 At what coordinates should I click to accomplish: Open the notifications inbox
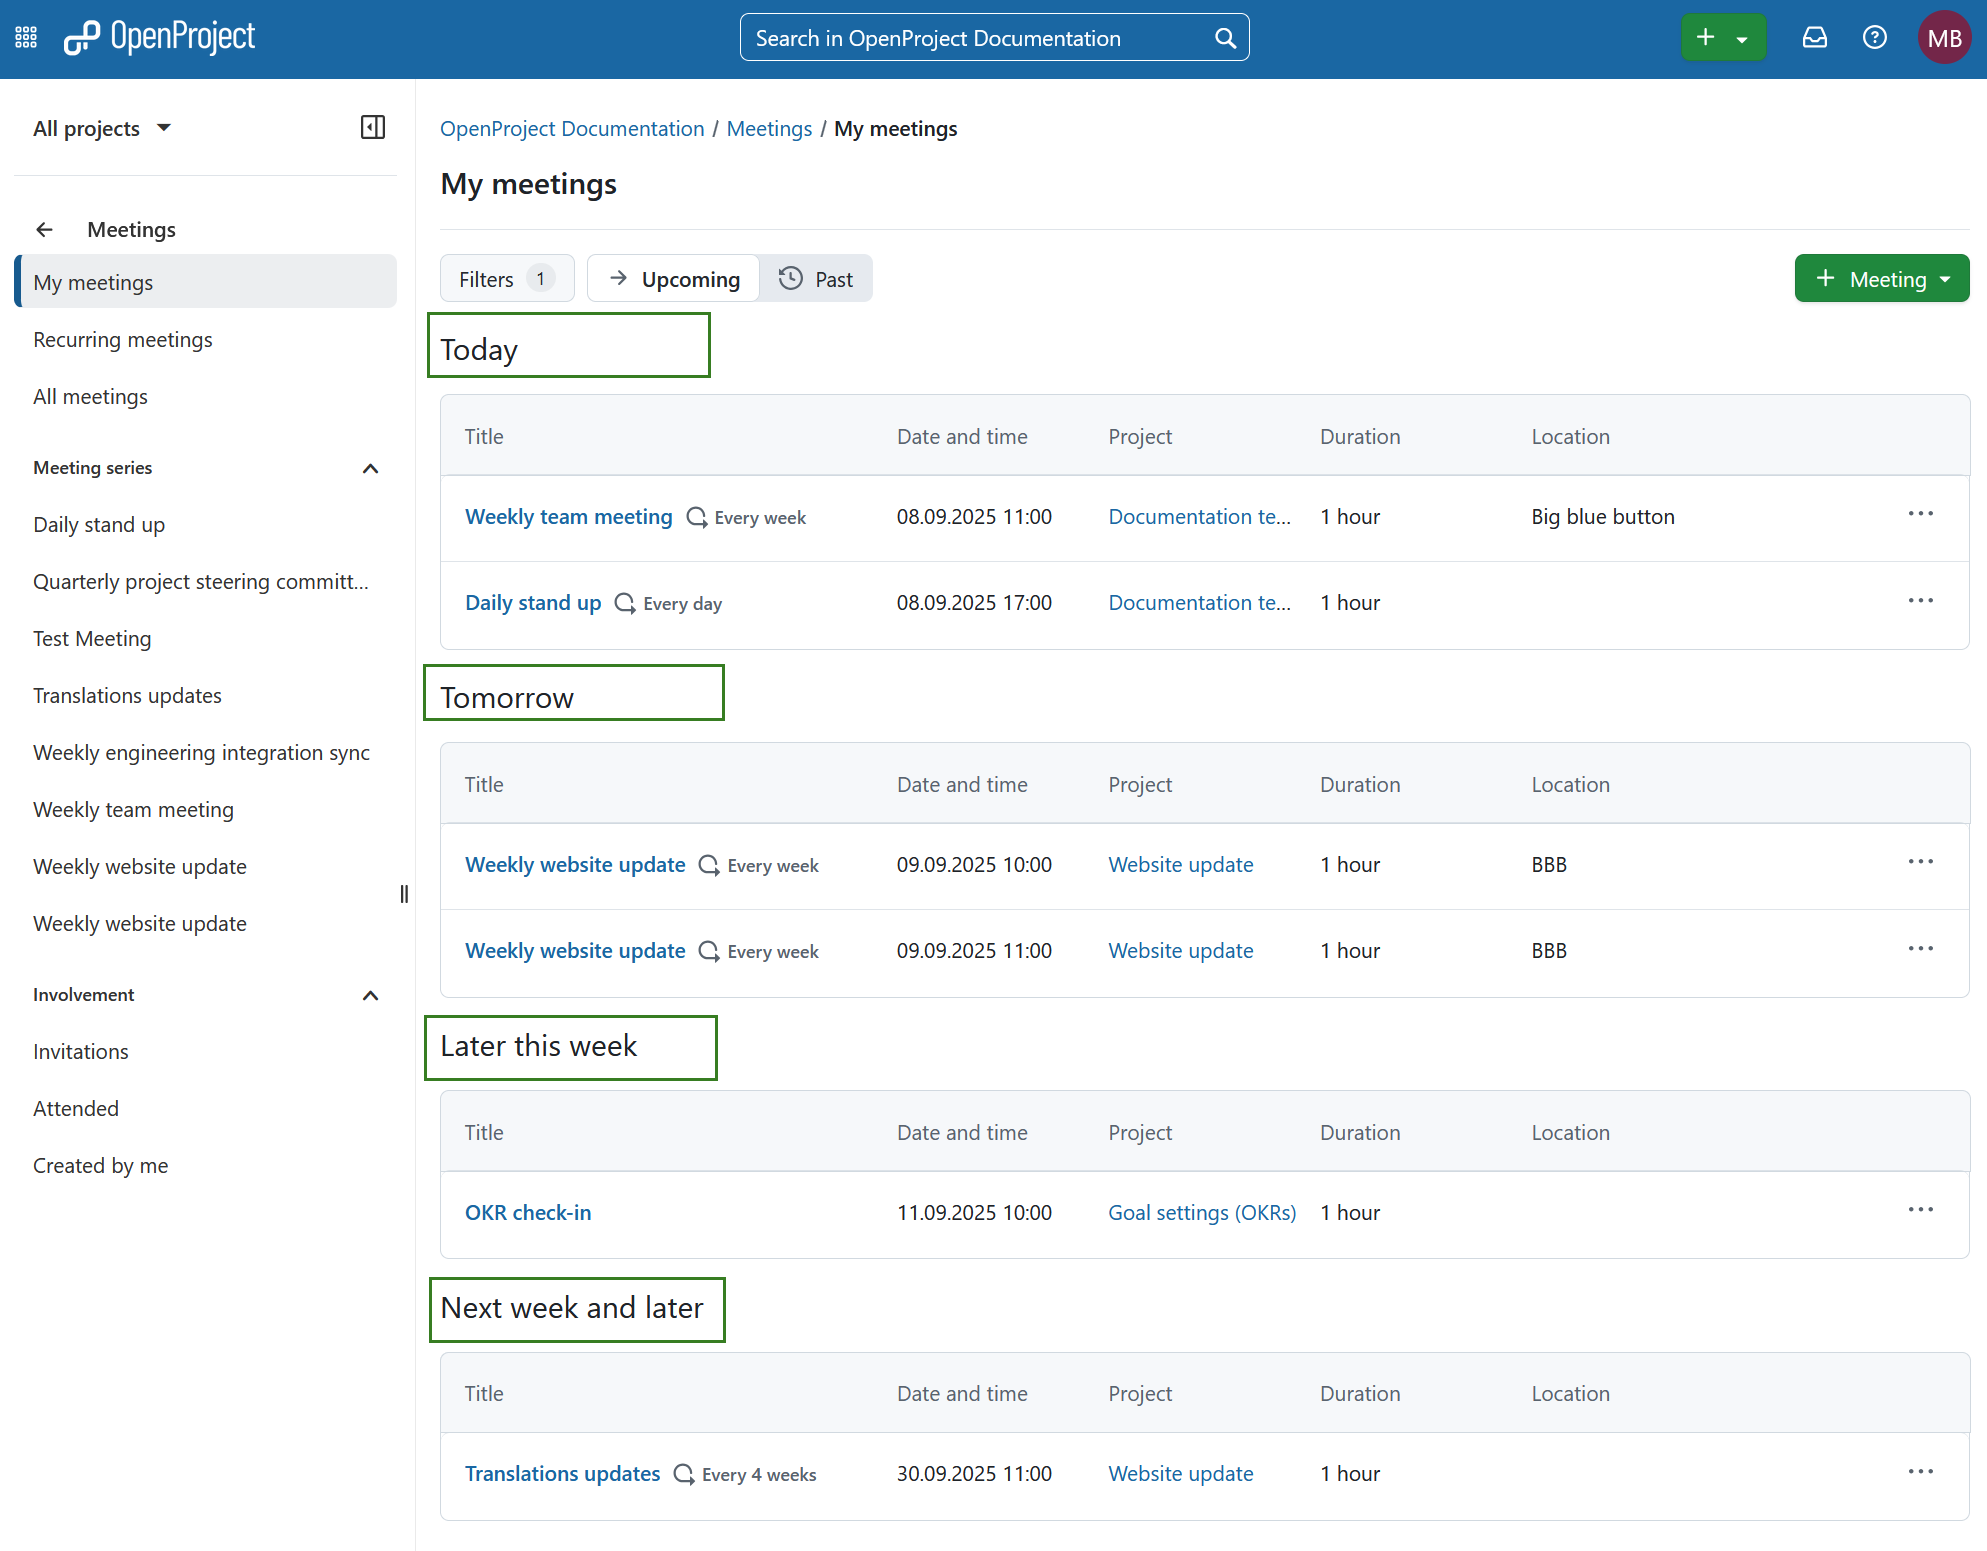click(1814, 37)
